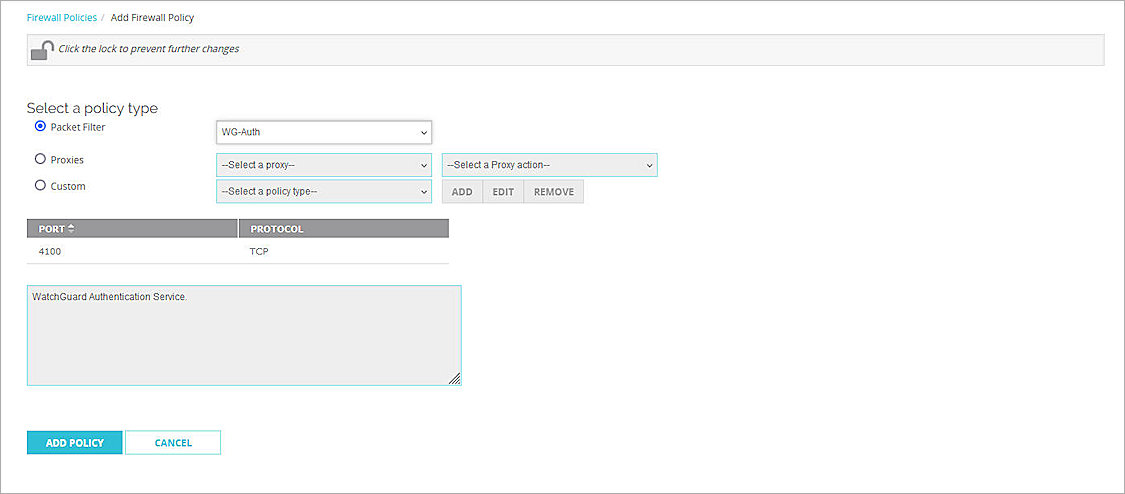1125x494 pixels.
Task: Click the REMOVE custom policy button
Action: click(x=554, y=192)
